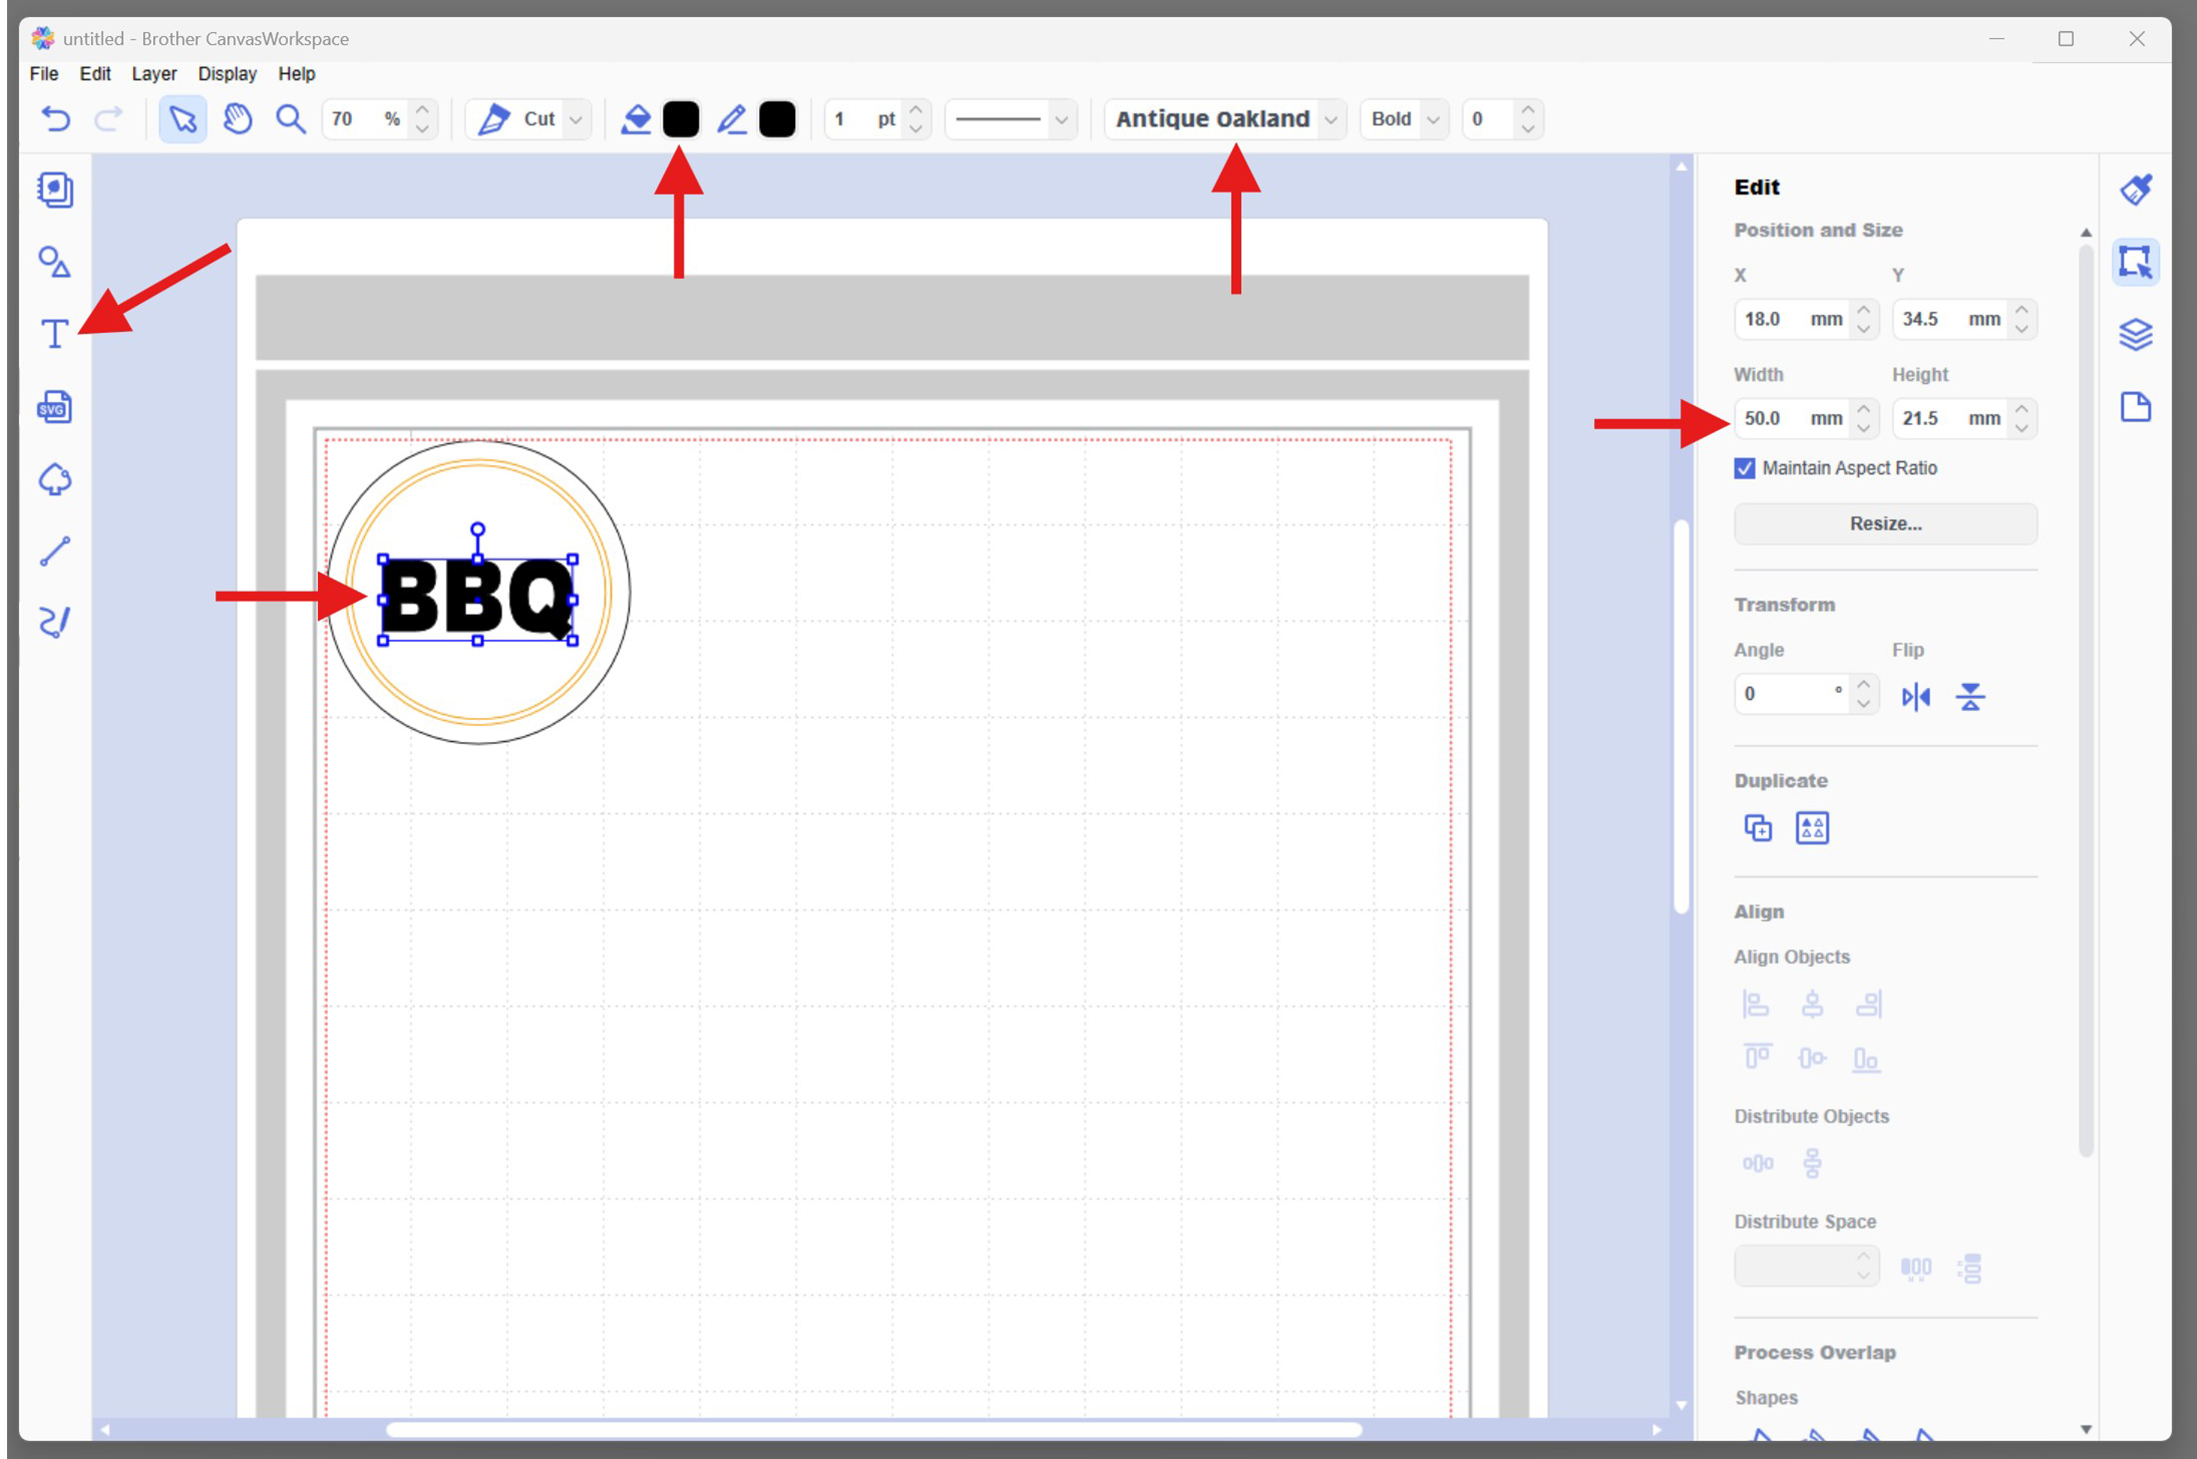Activate the Select arrow tool
The width and height of the screenshot is (2197, 1459).
click(183, 119)
